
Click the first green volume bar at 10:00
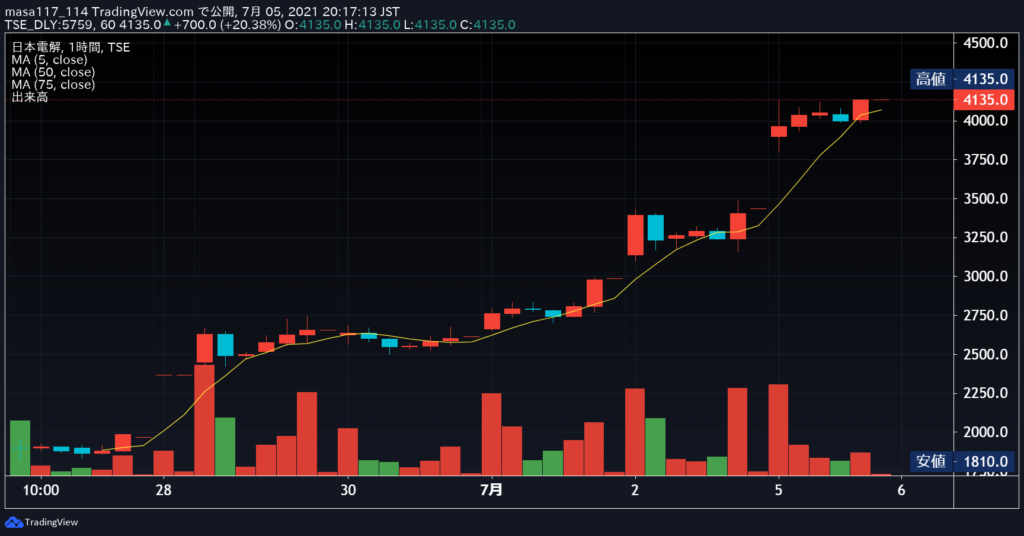[20, 448]
